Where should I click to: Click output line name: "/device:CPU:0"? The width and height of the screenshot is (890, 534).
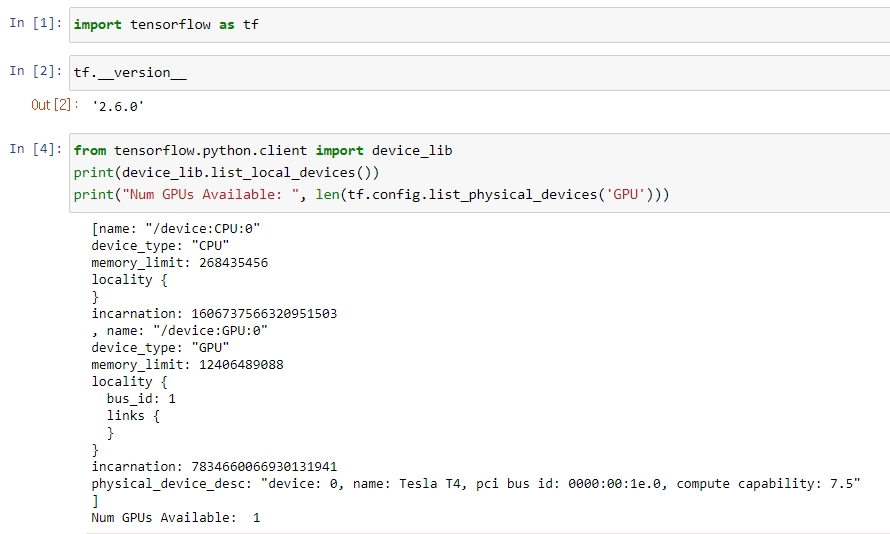click(x=176, y=229)
